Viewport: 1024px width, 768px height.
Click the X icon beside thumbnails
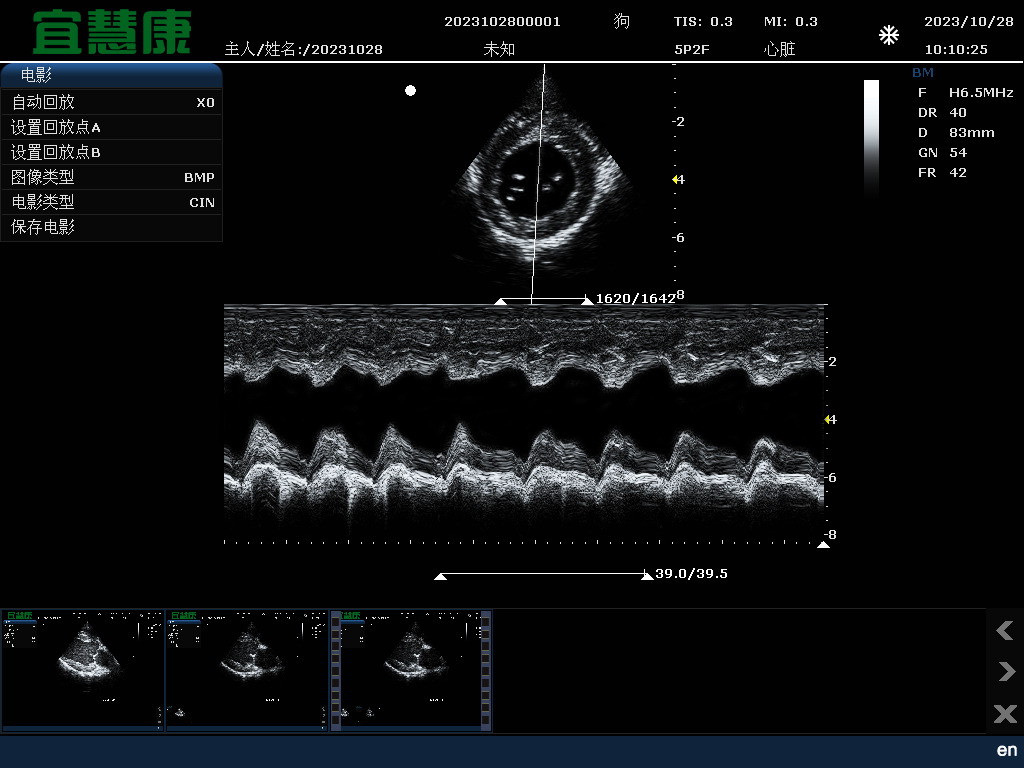click(1004, 713)
